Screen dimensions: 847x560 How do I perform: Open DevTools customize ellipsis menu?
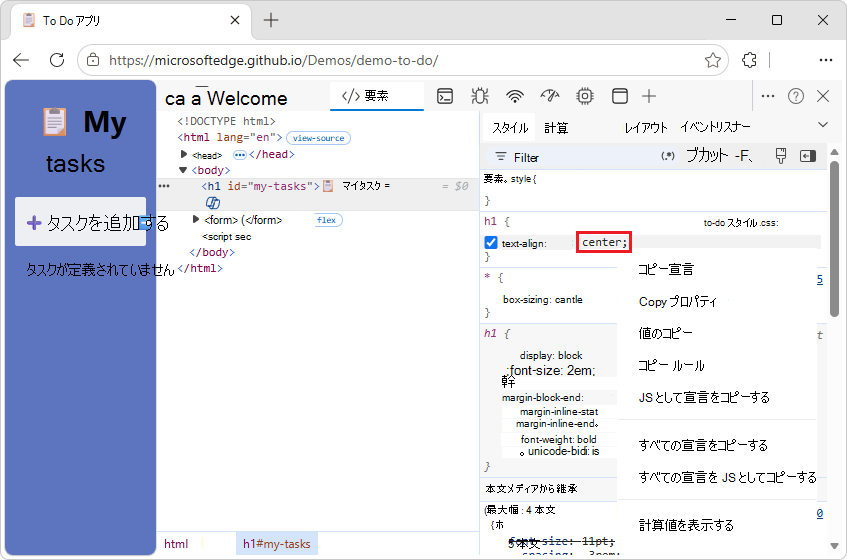point(768,96)
